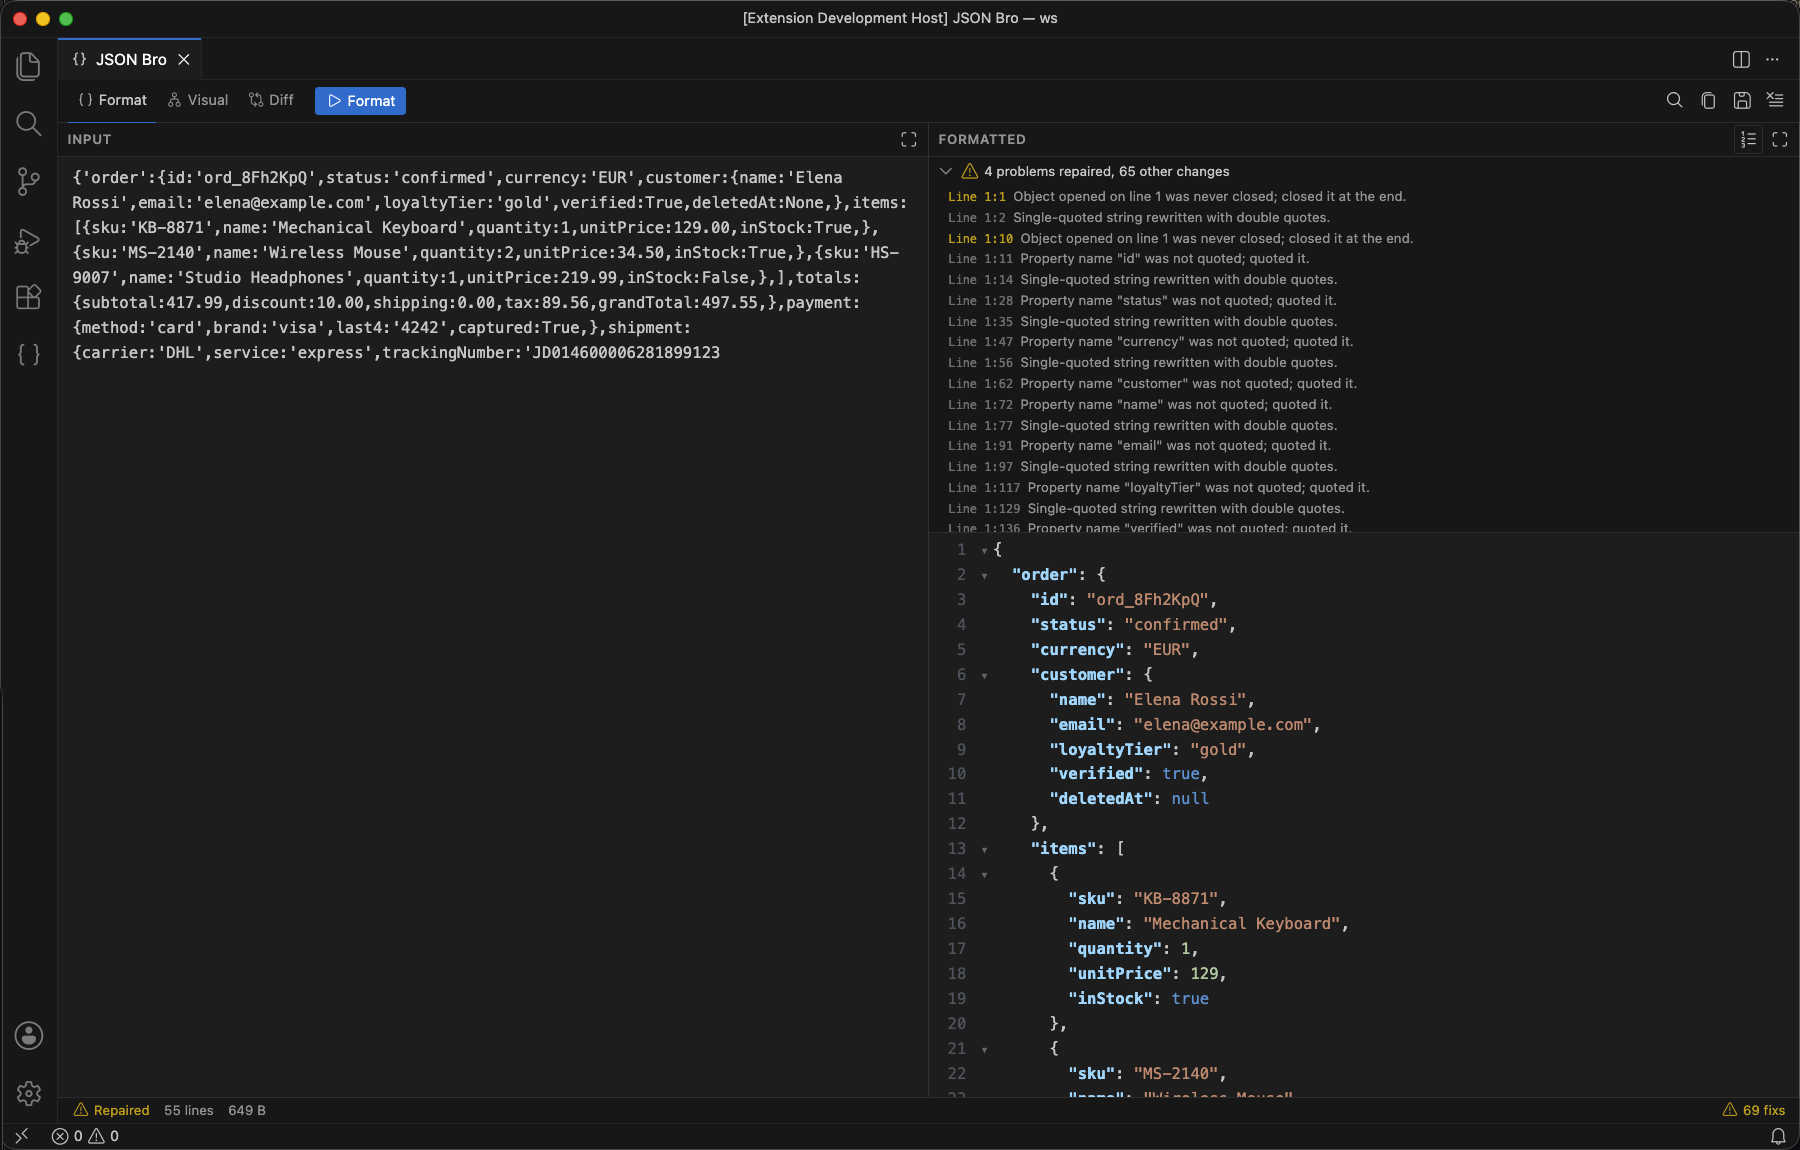
Task: Select repair entry about property name "loyaltyTier"
Action: click(1158, 488)
